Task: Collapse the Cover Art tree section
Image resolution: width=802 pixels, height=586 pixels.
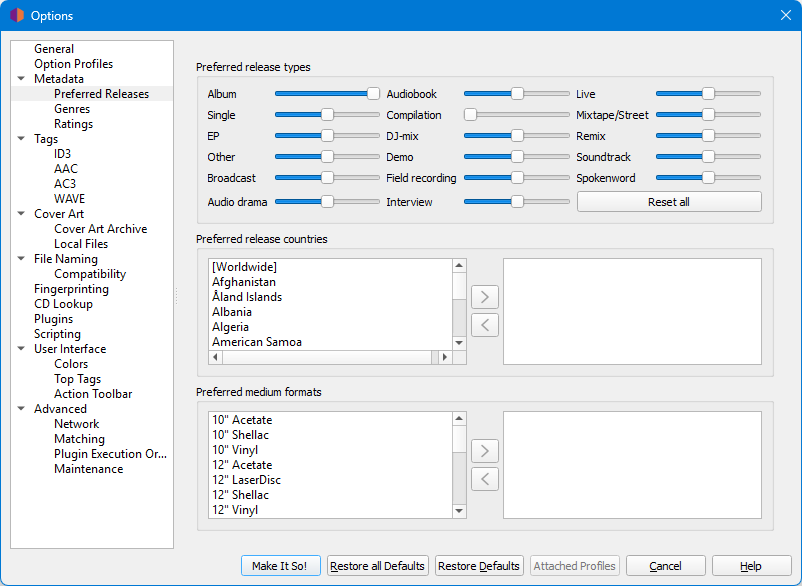Action: (22, 214)
